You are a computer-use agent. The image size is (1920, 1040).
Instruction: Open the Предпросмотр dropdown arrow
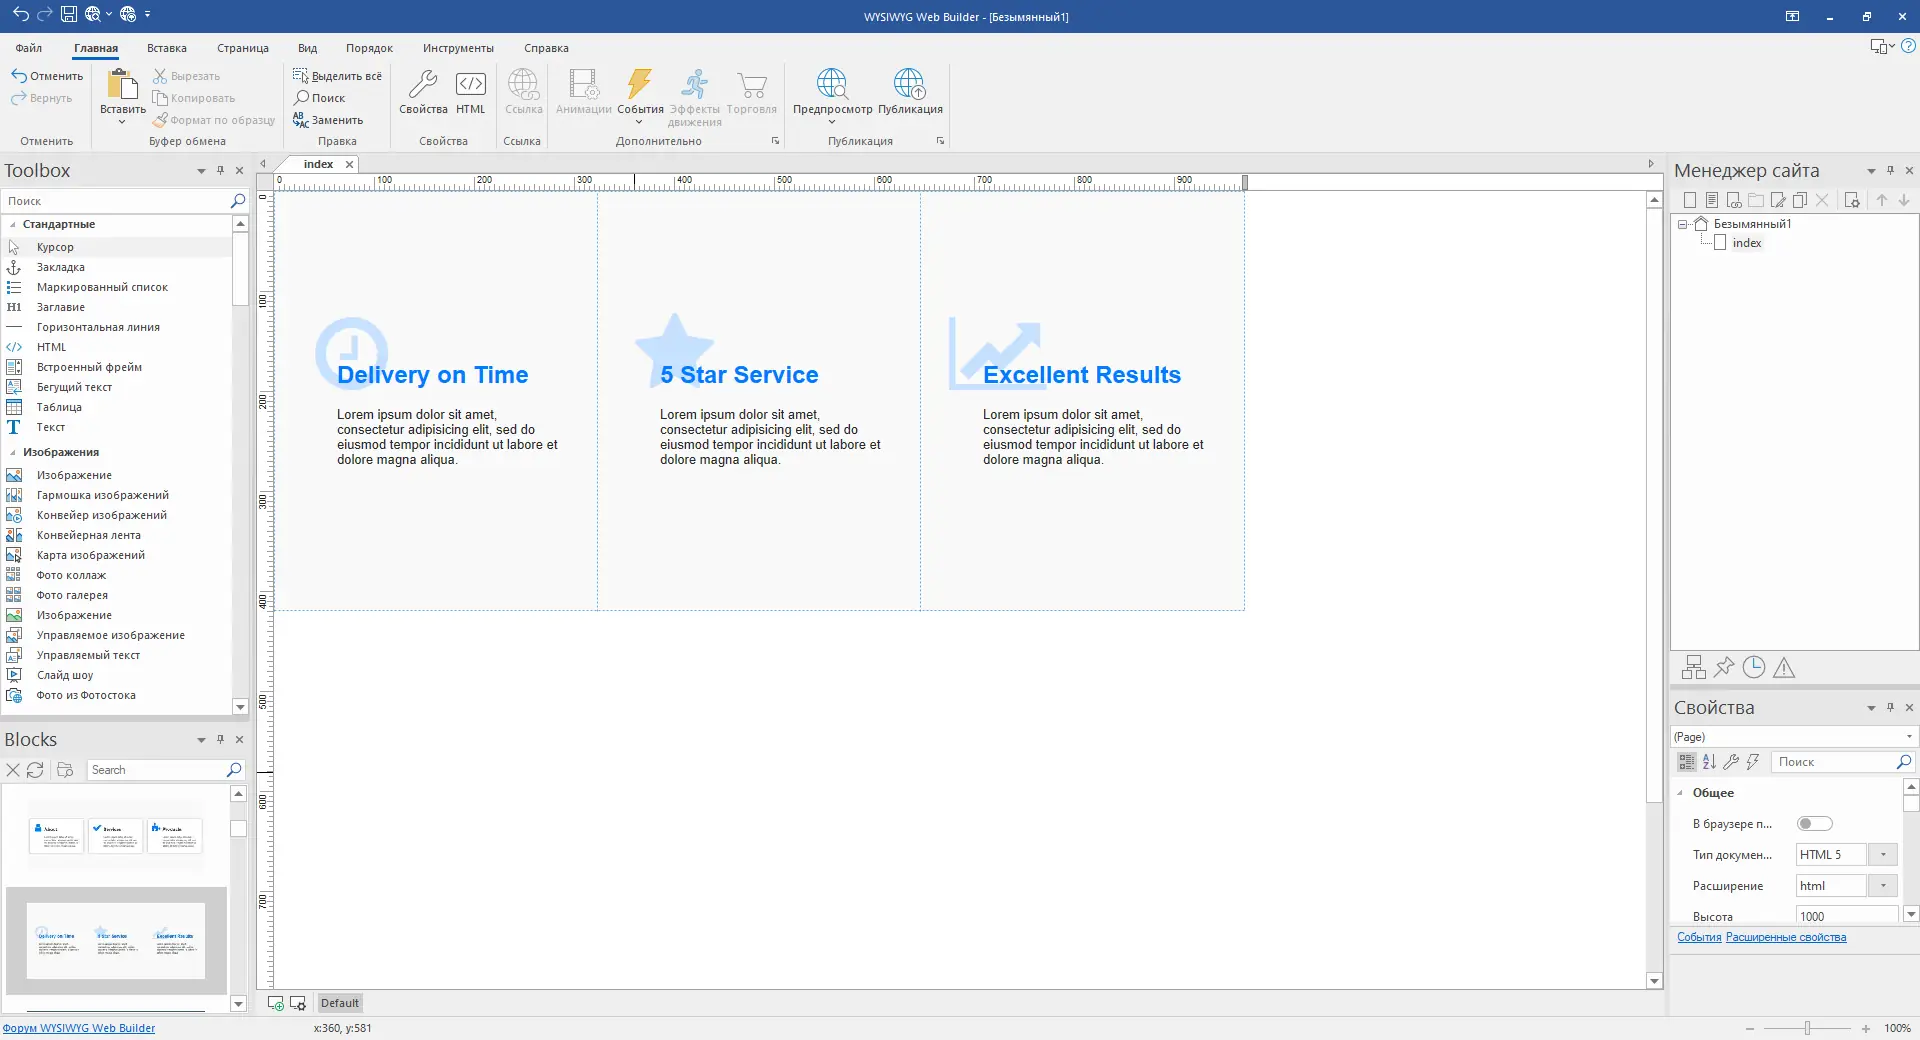(x=832, y=122)
